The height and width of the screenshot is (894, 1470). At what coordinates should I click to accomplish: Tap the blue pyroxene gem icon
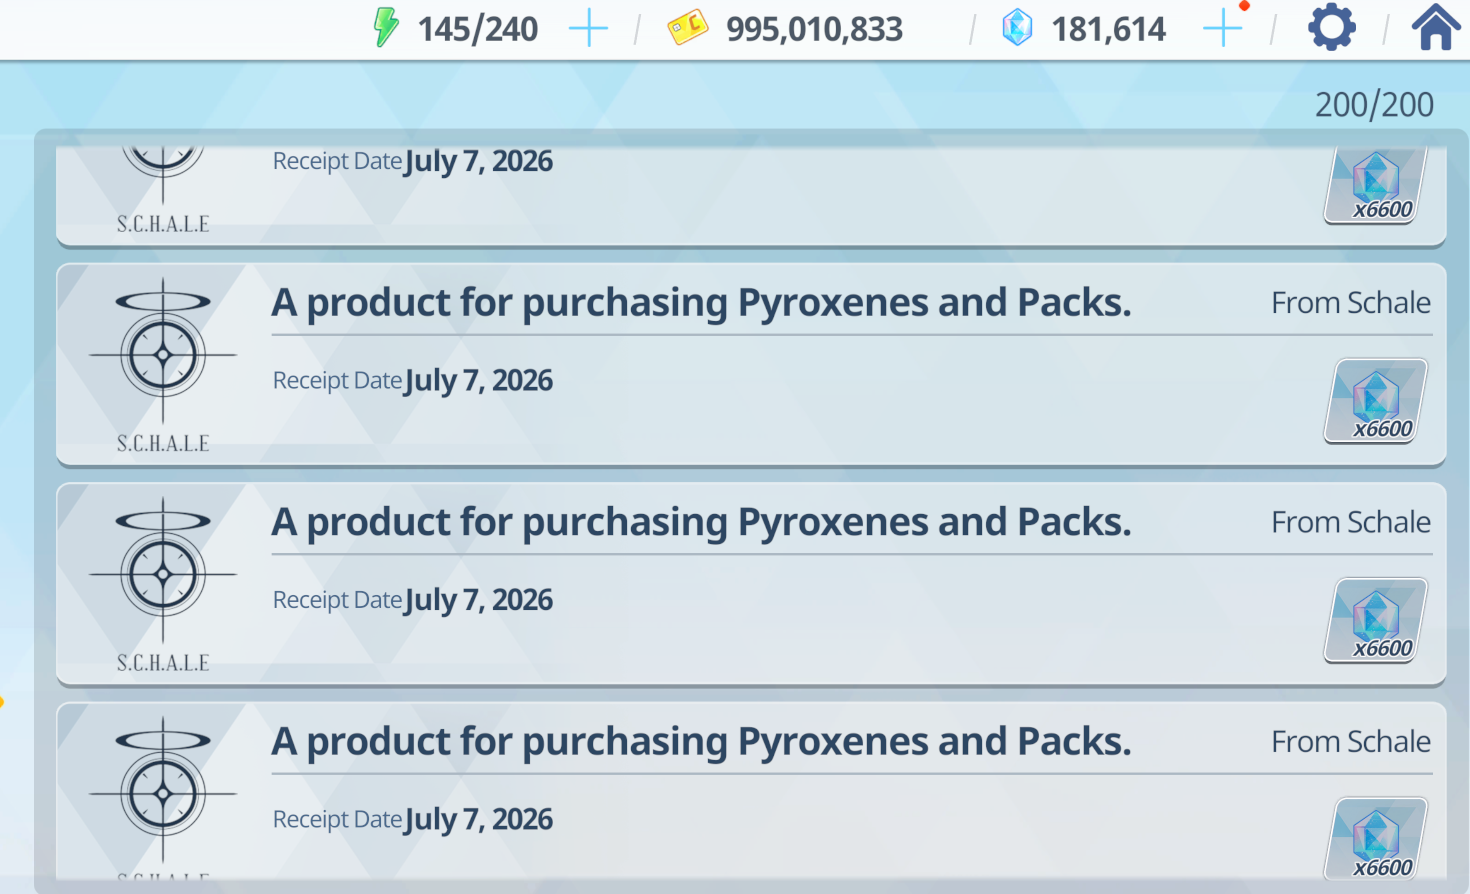pos(1017,28)
